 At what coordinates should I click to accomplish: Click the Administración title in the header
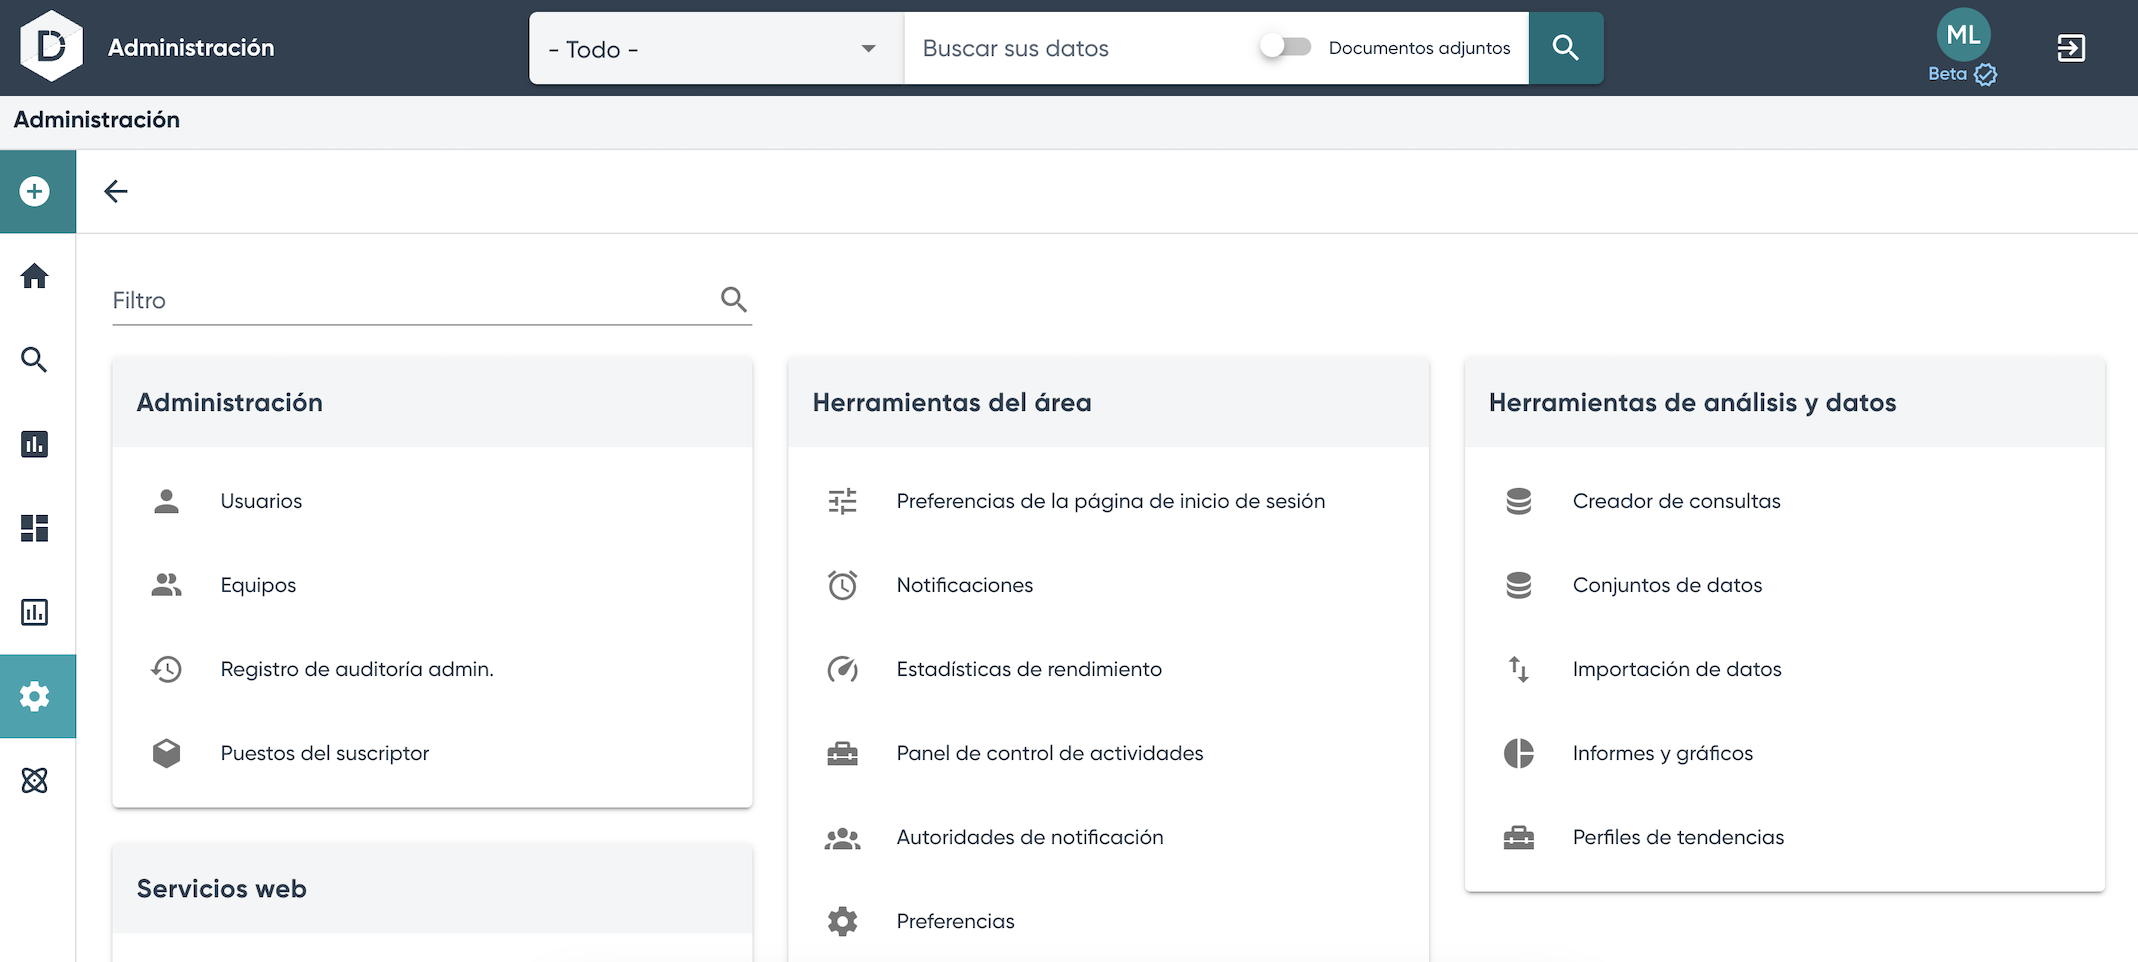click(191, 47)
